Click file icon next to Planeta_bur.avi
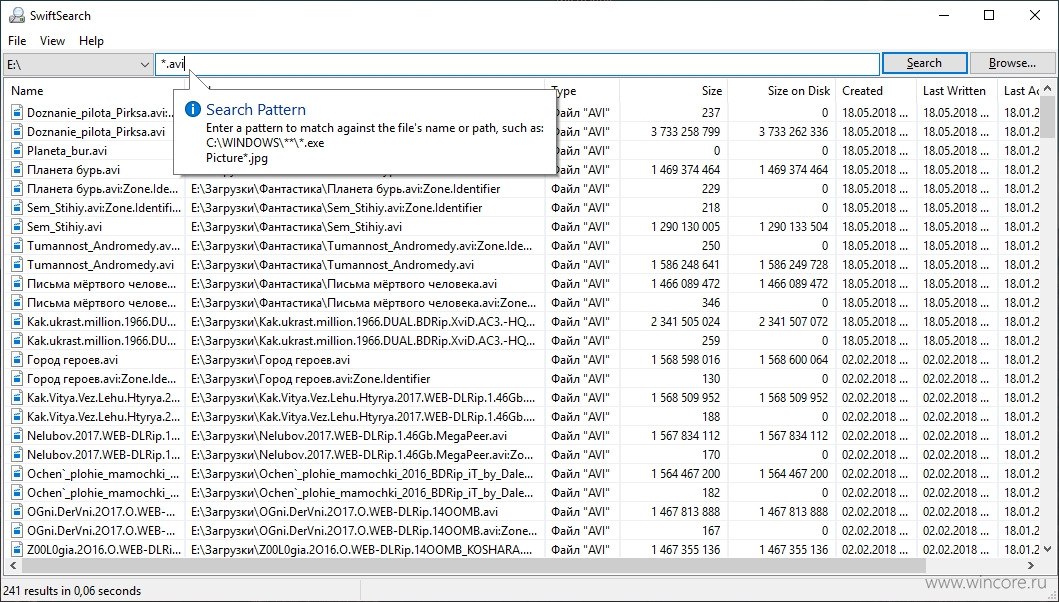1059x602 pixels. coord(17,151)
